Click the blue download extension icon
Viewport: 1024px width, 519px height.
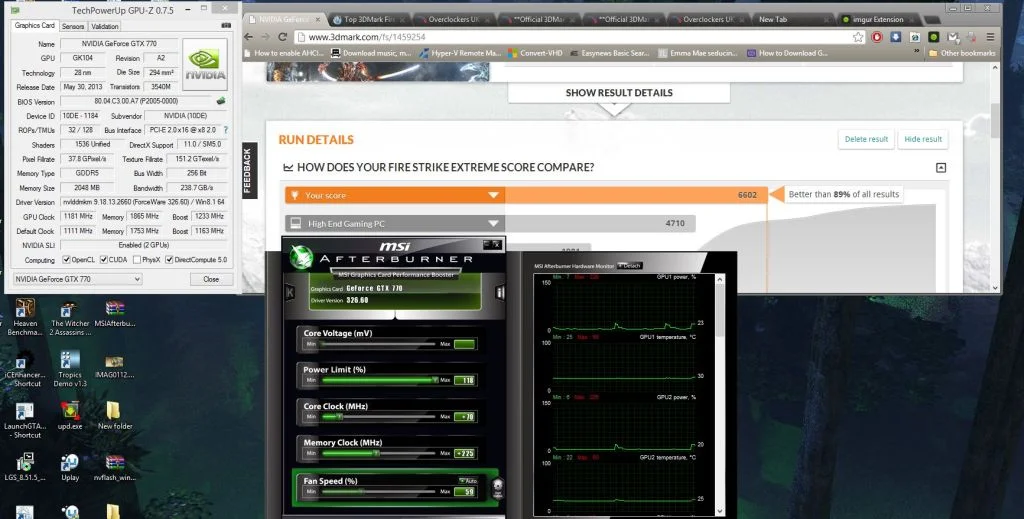[896, 37]
